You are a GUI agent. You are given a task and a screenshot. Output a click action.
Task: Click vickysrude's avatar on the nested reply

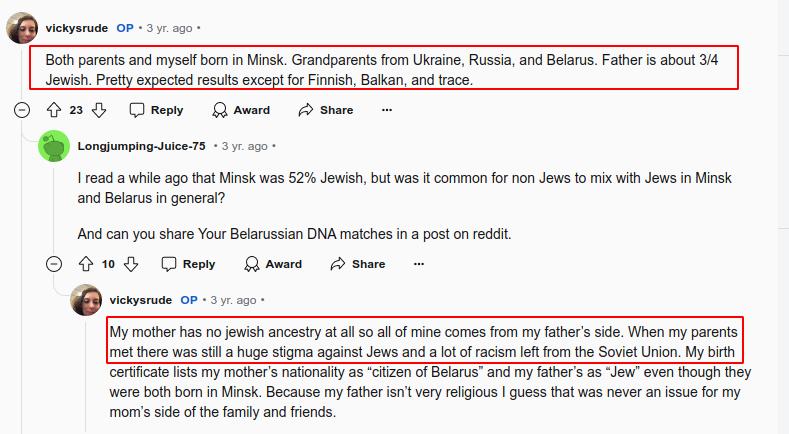pyautogui.click(x=86, y=300)
